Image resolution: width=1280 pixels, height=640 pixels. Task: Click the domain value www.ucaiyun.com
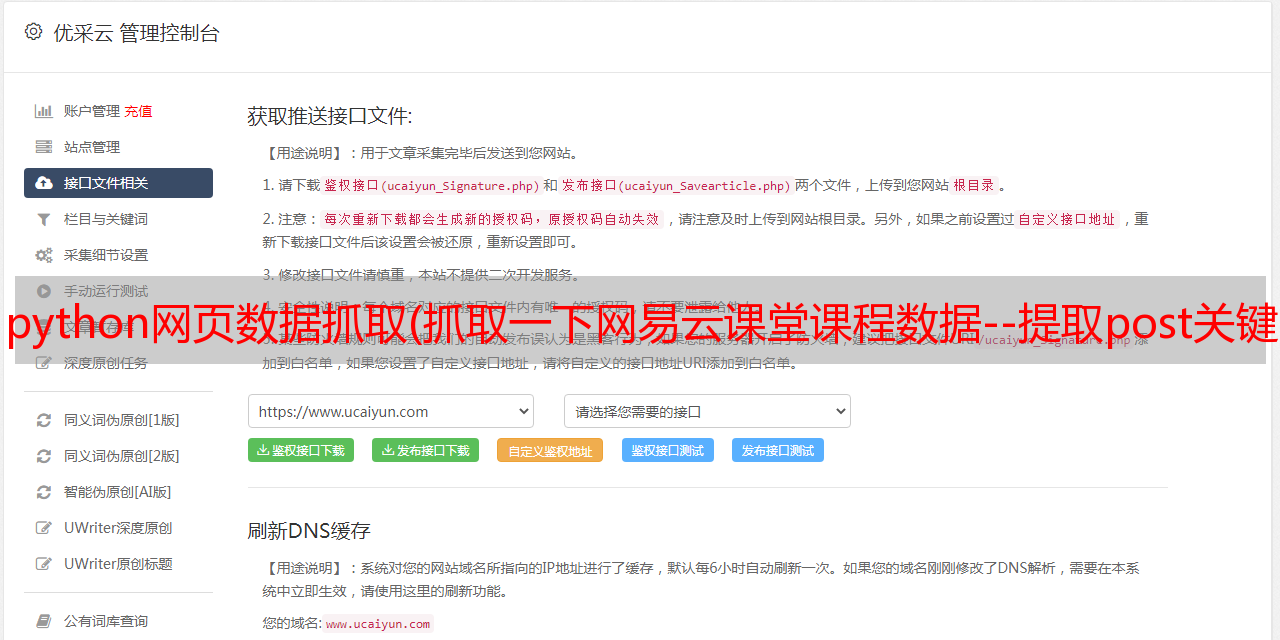pyautogui.click(x=378, y=623)
